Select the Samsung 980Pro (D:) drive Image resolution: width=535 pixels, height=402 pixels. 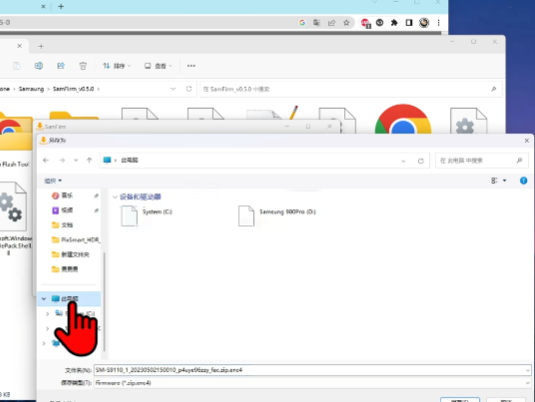pos(277,215)
